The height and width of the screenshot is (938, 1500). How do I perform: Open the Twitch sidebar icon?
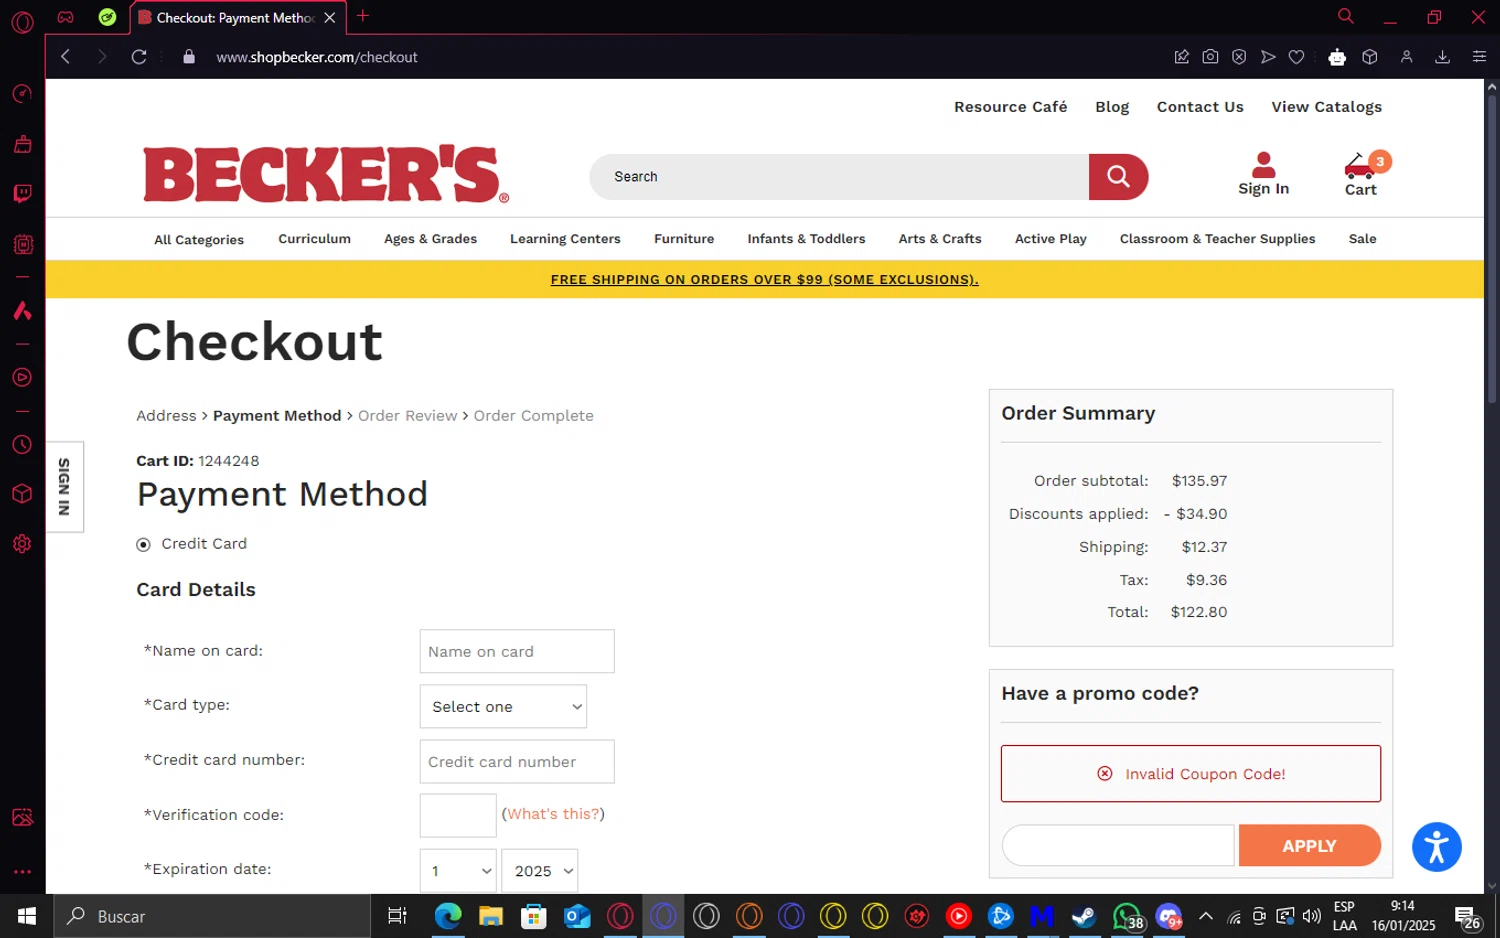click(22, 193)
